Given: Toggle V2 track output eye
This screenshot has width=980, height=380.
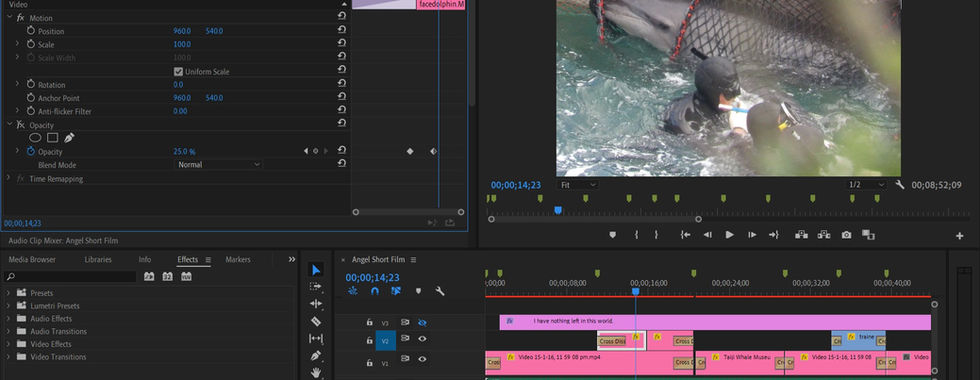Looking at the screenshot, I should pyautogui.click(x=422, y=339).
